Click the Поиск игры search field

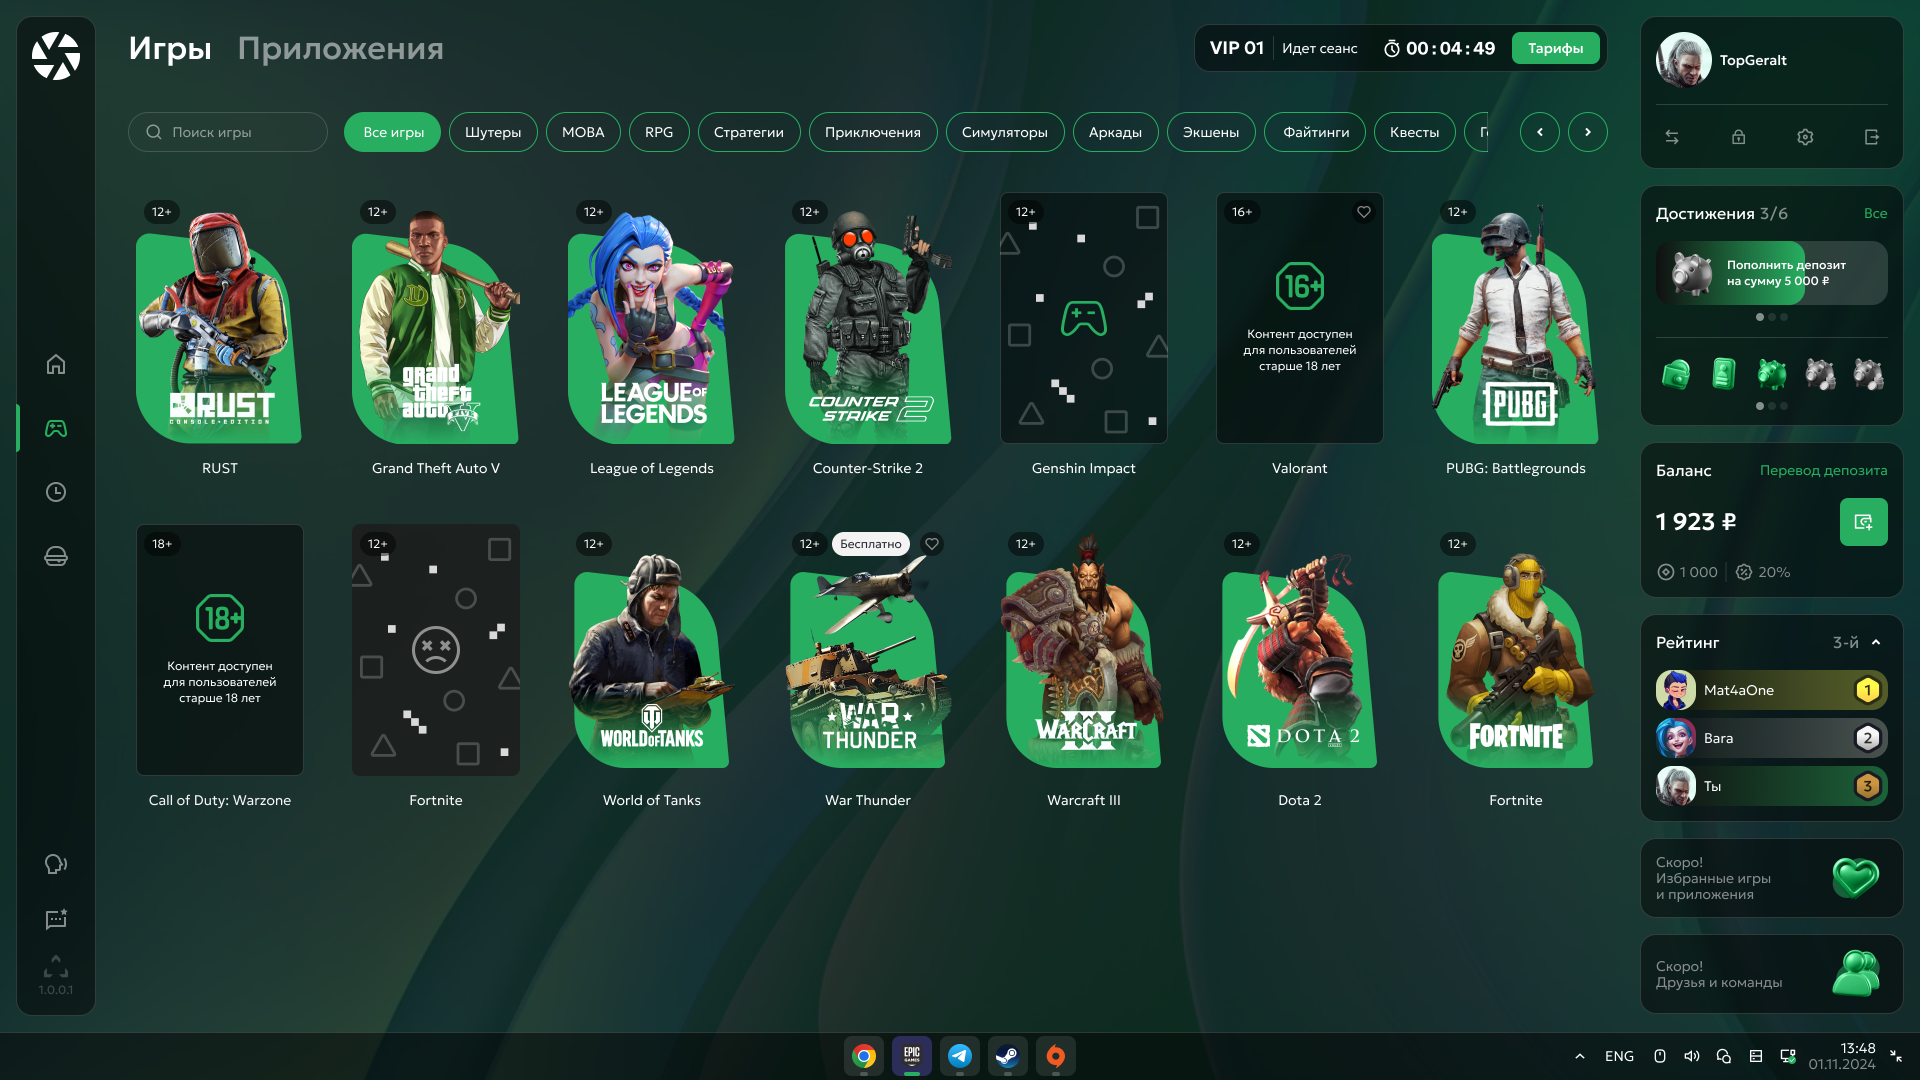point(228,132)
